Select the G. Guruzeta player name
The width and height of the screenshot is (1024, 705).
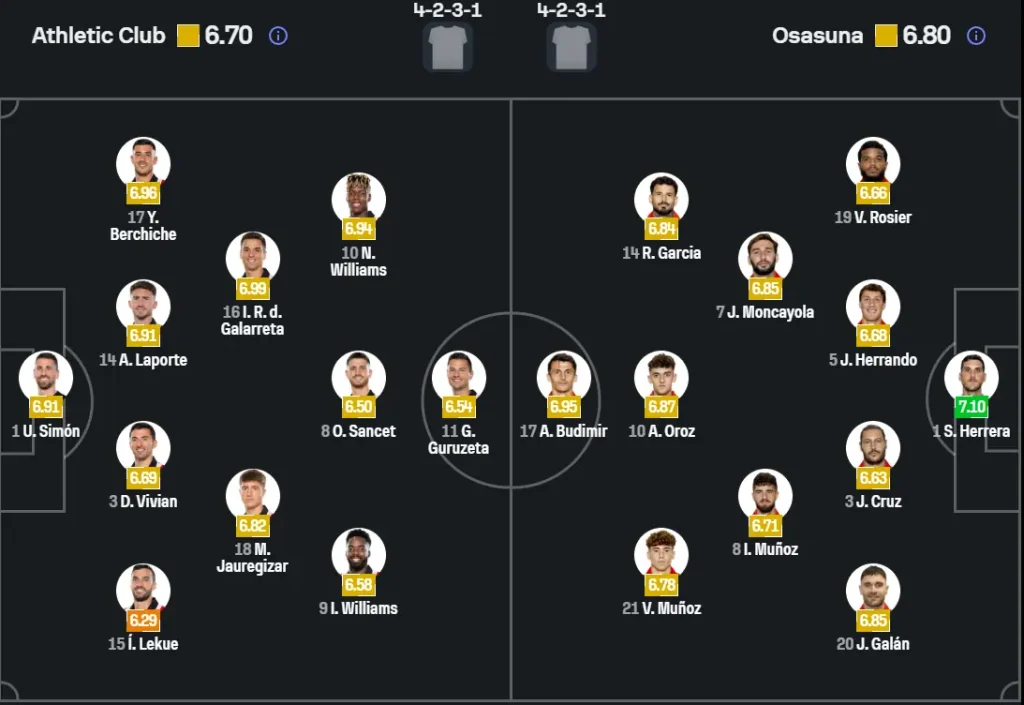pos(461,440)
